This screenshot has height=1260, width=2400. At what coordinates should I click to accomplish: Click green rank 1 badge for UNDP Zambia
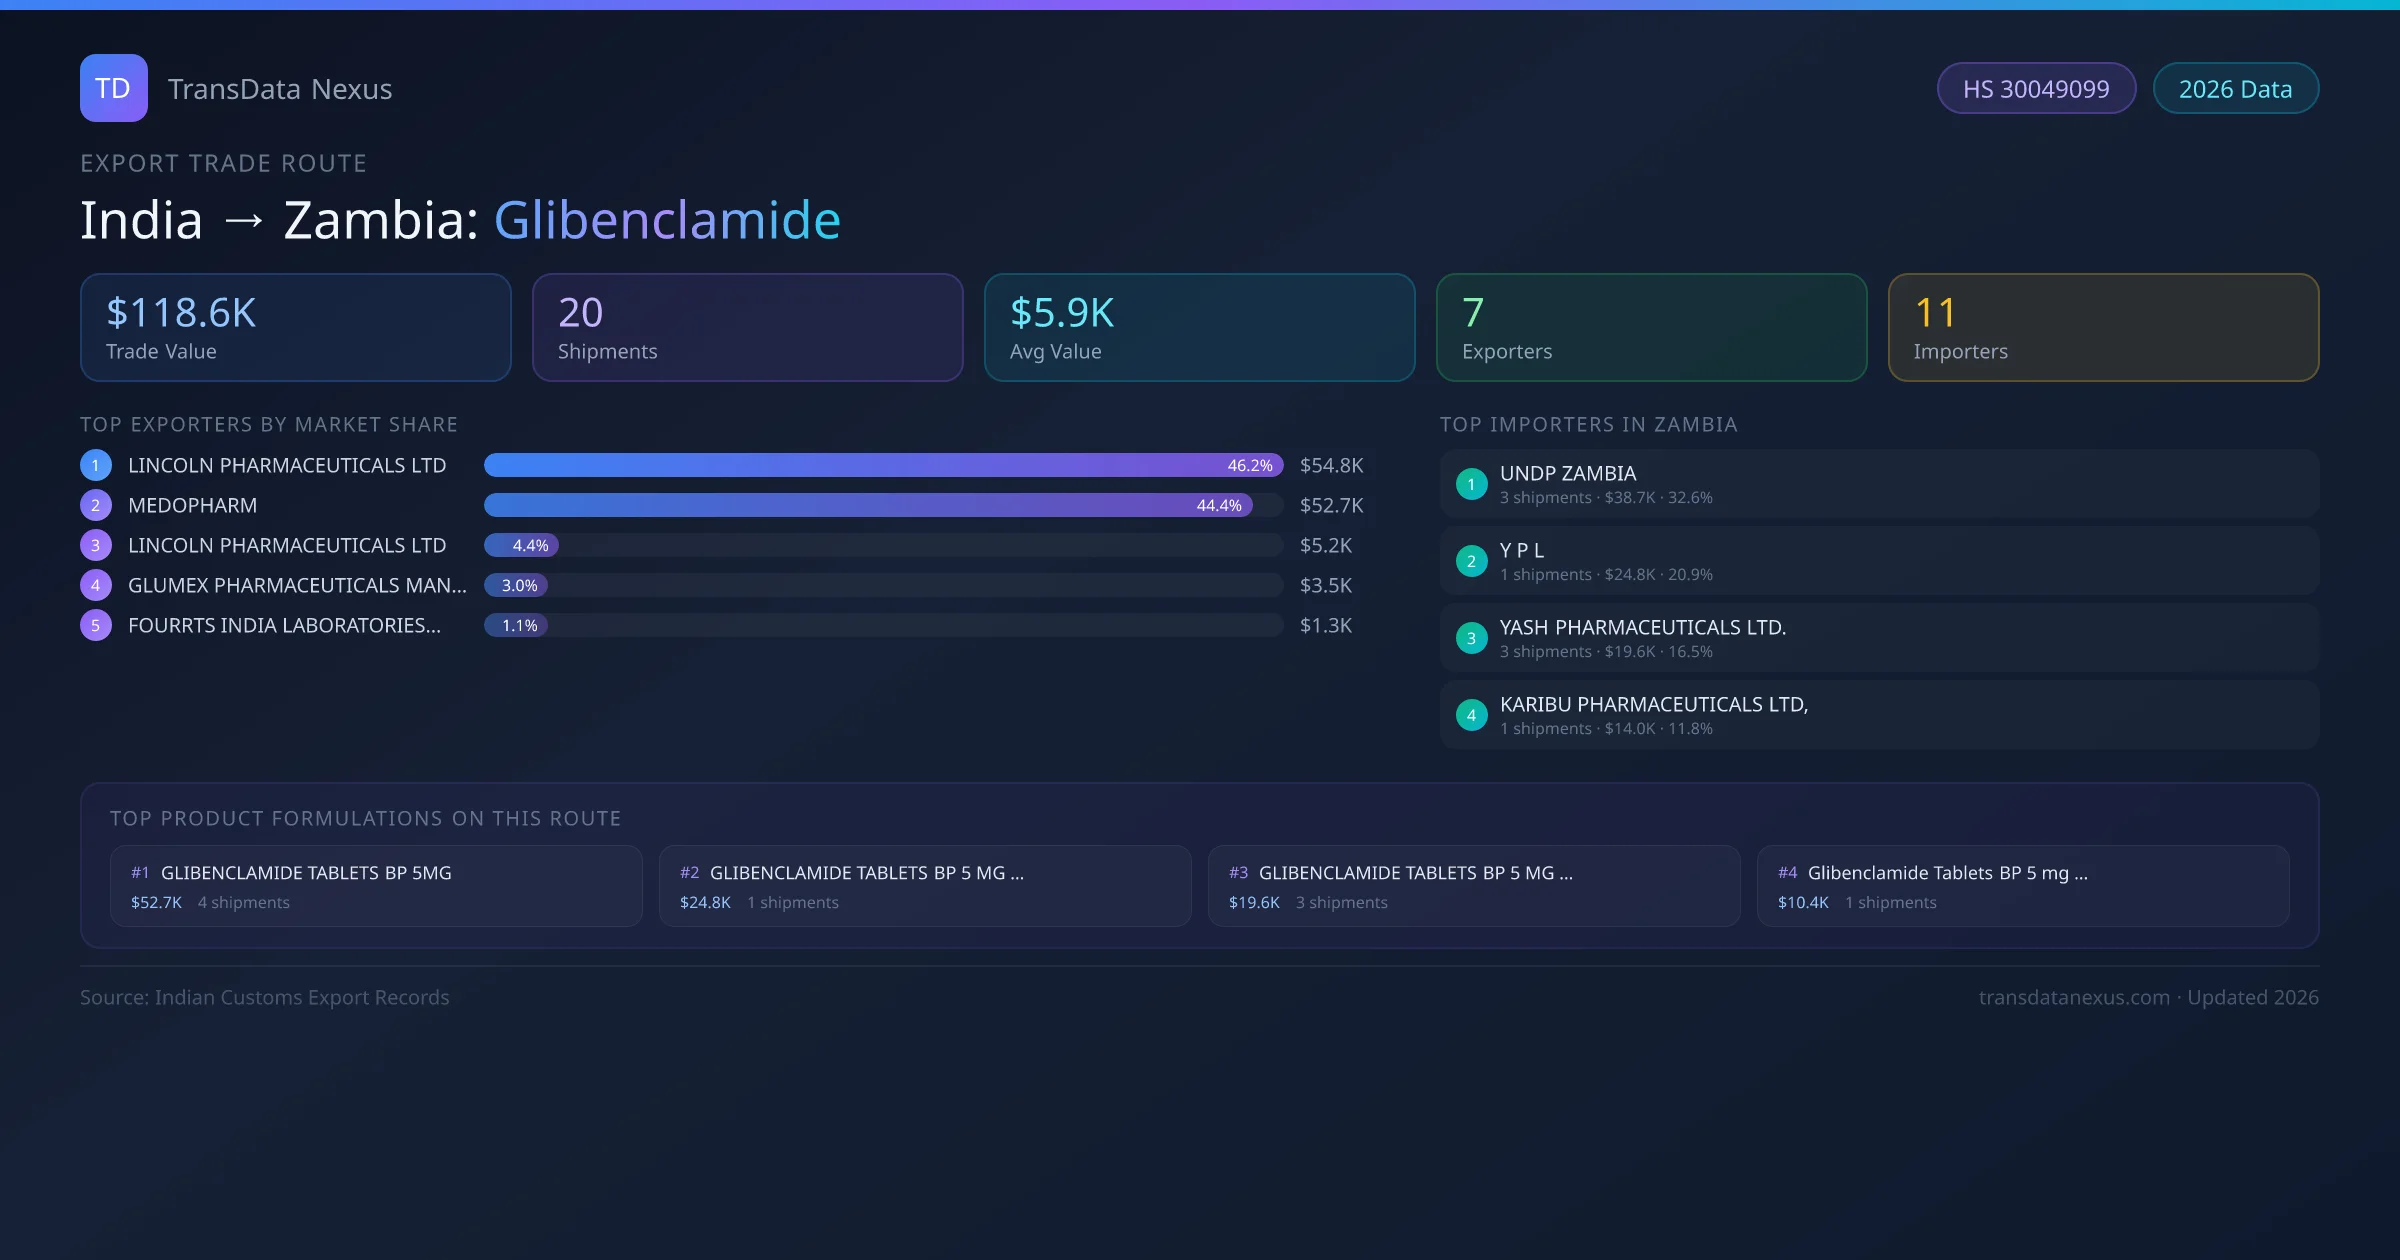1471,484
